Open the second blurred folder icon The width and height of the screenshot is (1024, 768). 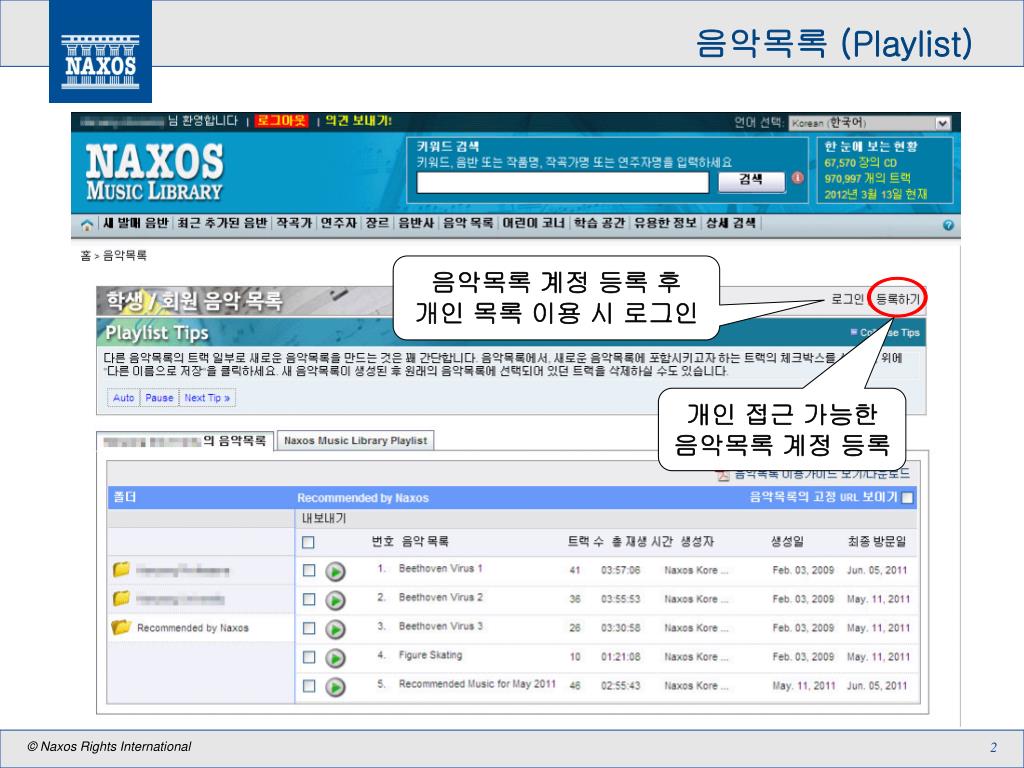point(121,598)
